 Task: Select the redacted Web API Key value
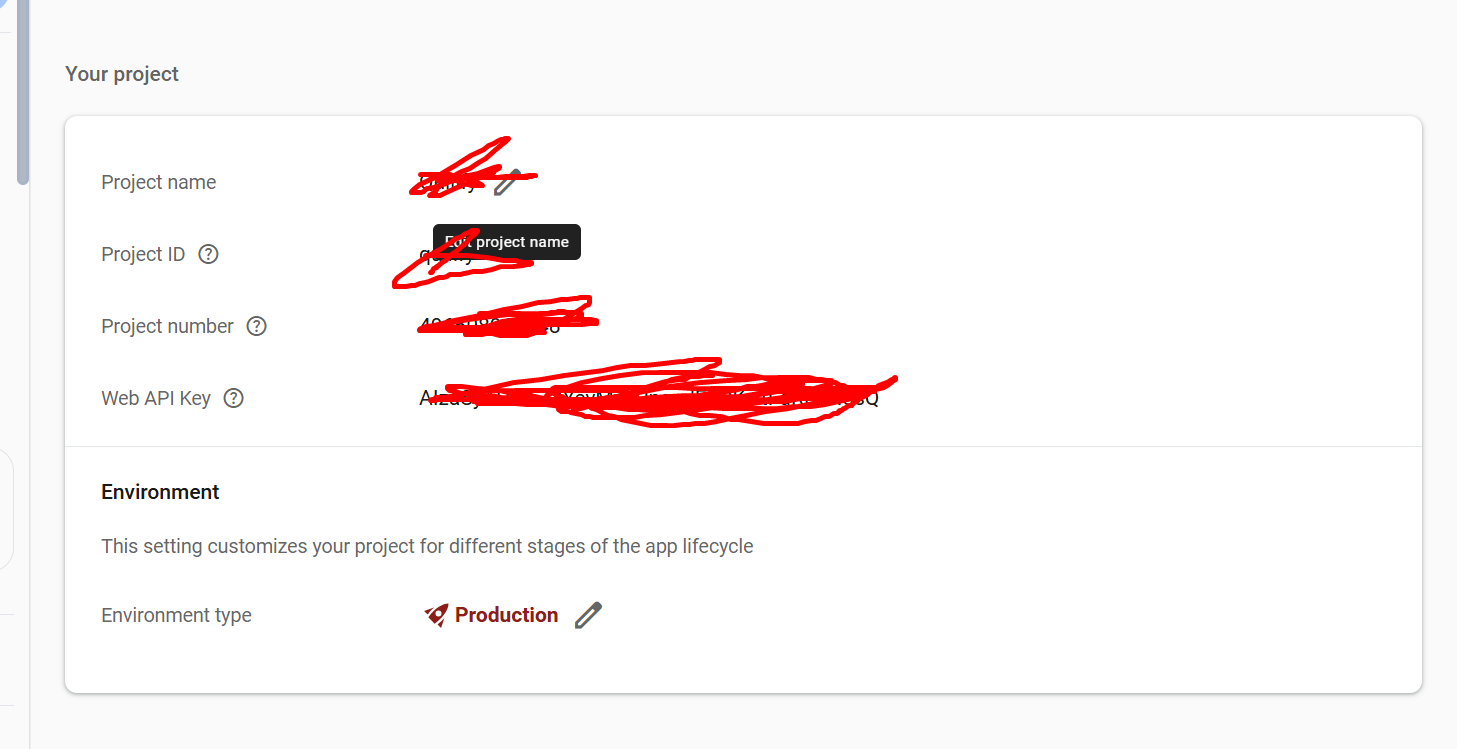click(x=649, y=398)
